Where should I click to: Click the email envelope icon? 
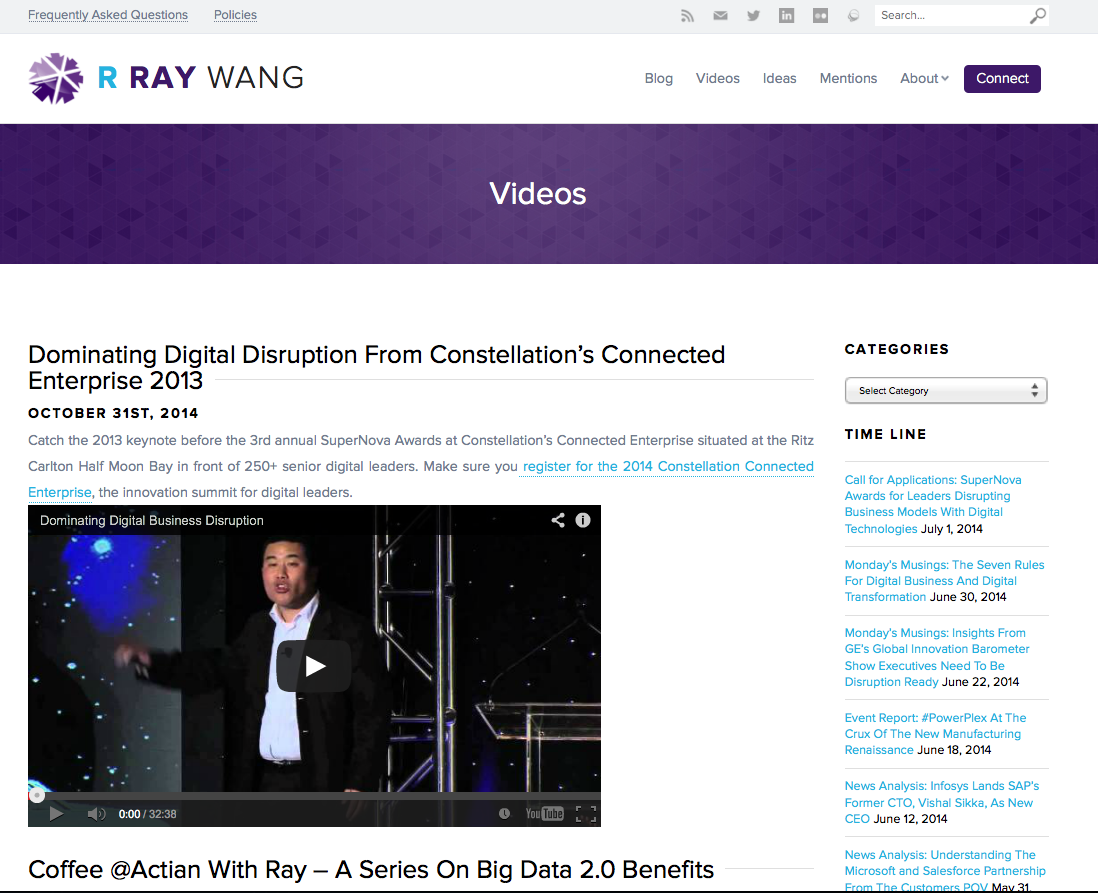tap(720, 15)
